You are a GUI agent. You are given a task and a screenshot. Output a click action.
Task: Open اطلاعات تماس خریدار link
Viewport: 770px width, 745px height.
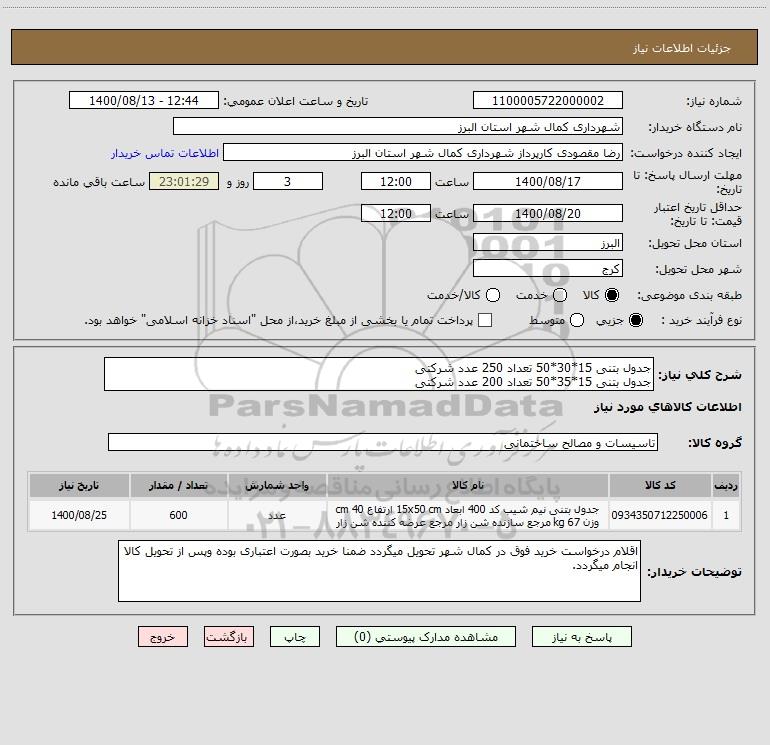point(165,153)
